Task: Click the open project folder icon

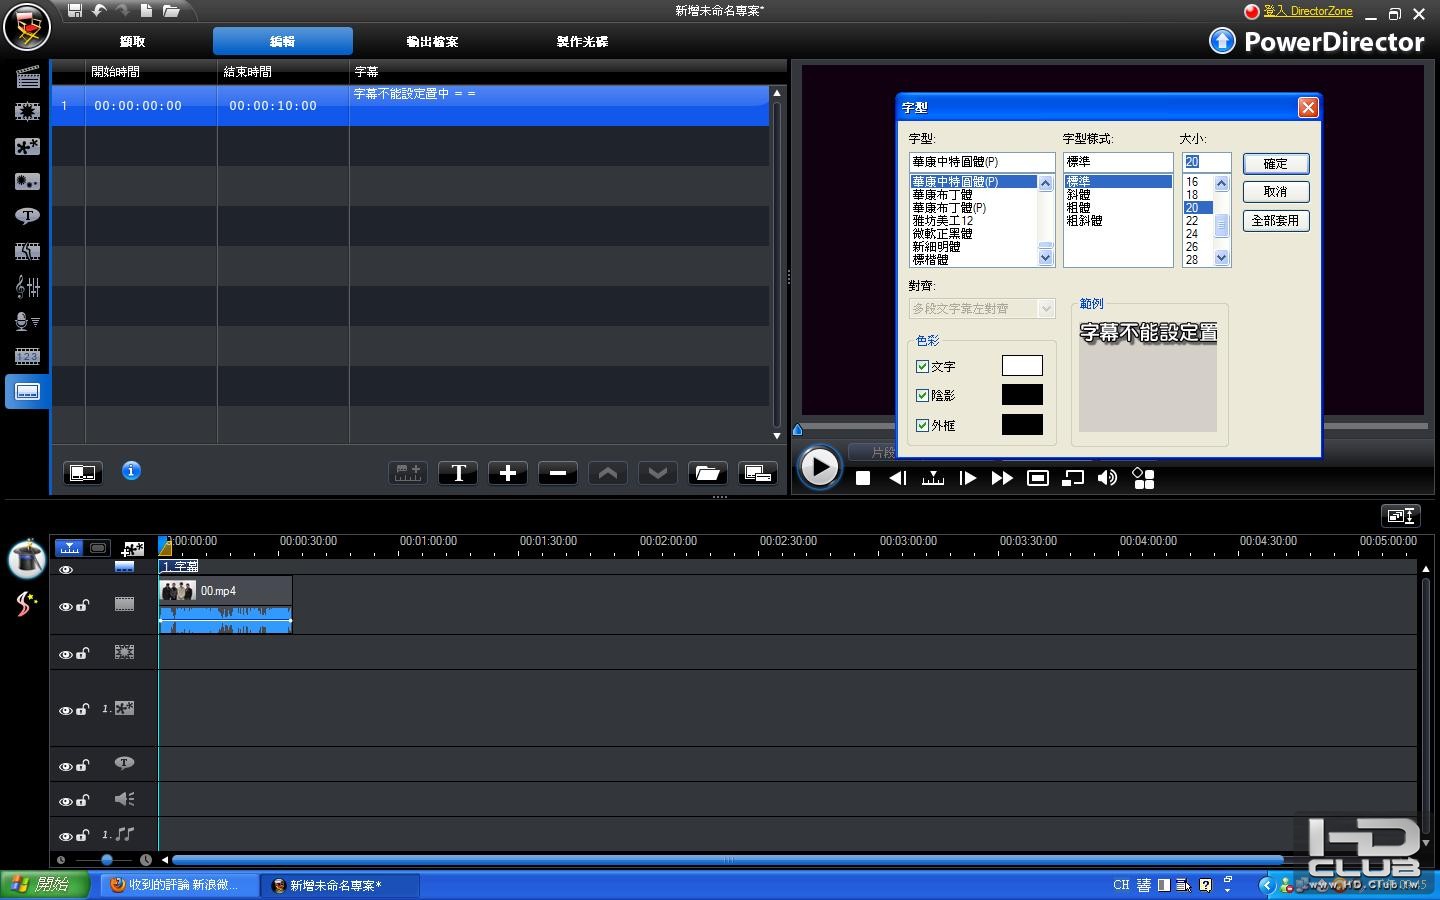Action: 171,11
